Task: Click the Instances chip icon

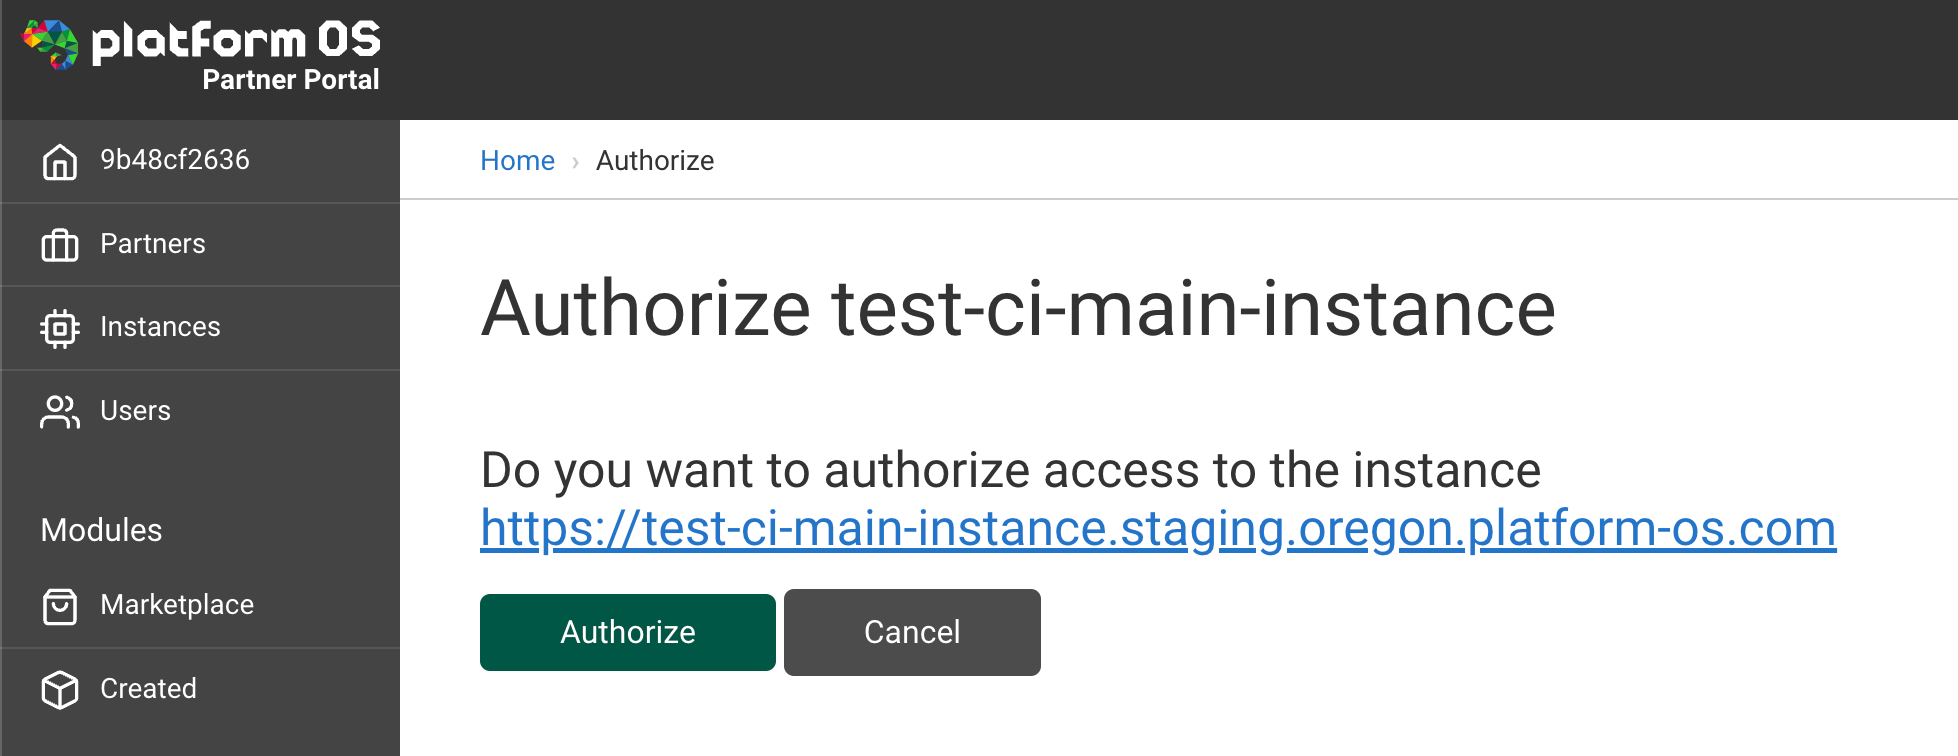Action: click(60, 328)
